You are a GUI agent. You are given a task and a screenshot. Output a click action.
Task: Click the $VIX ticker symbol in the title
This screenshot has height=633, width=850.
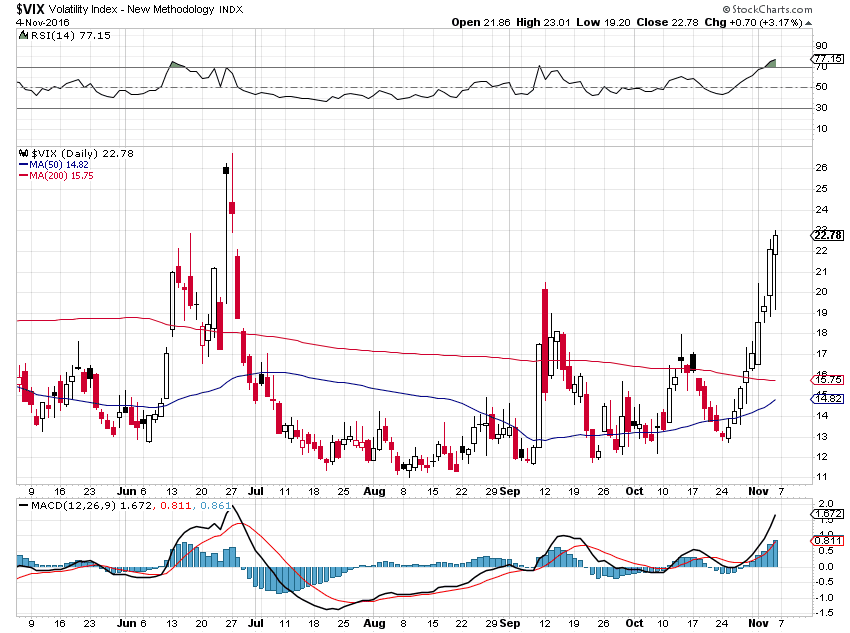tap(30, 9)
